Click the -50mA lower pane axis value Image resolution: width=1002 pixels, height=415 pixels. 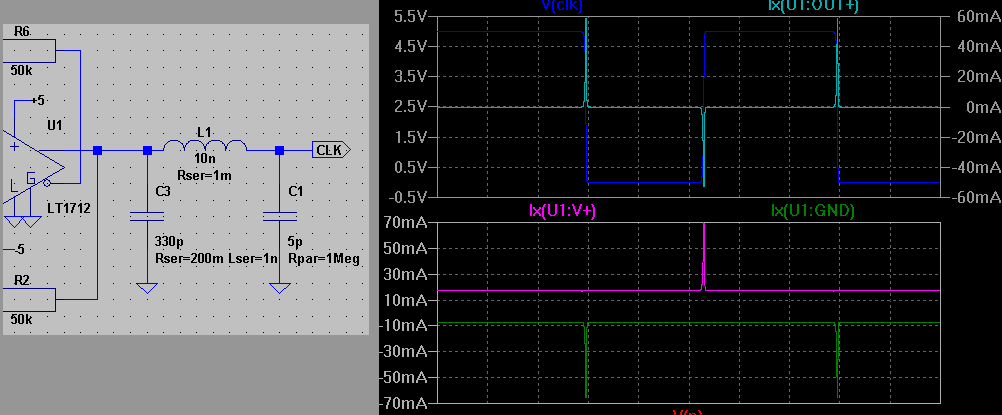coord(403,377)
